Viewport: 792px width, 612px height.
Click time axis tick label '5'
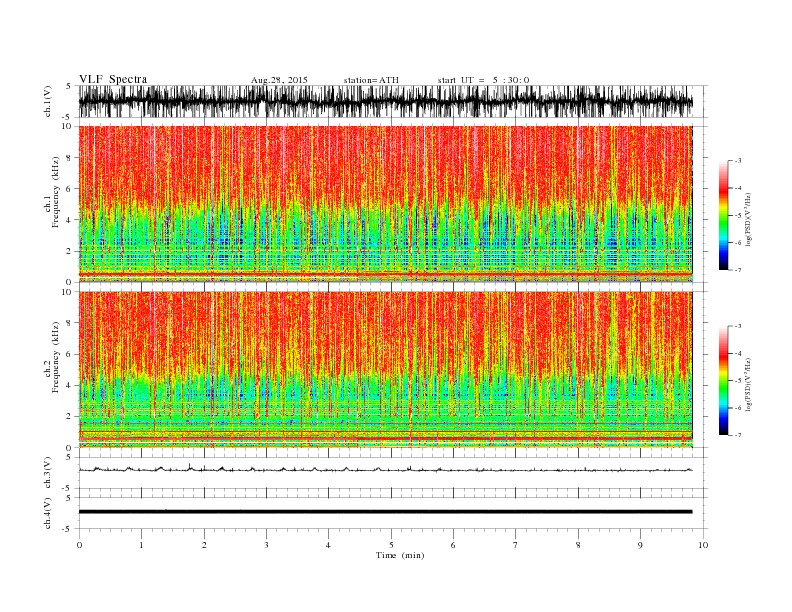[391, 545]
